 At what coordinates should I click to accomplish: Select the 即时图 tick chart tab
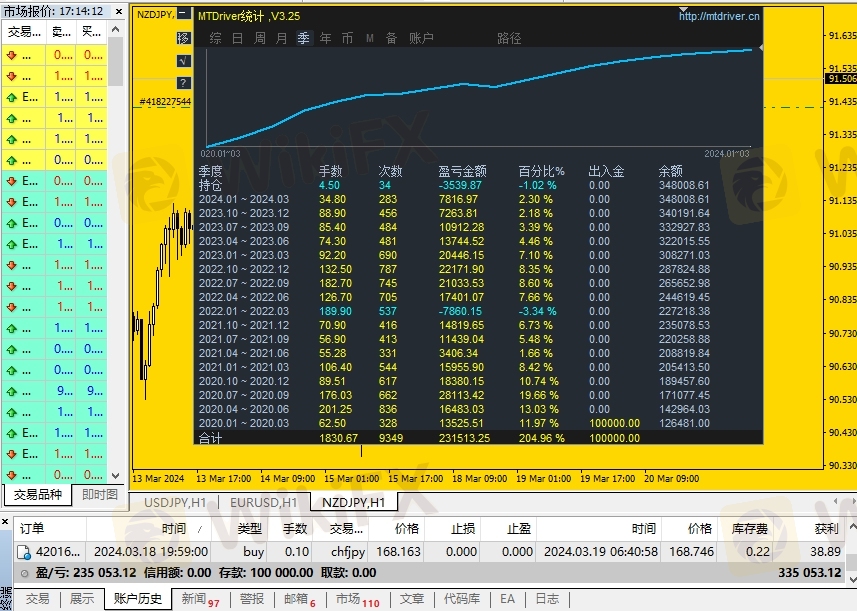[x=99, y=495]
